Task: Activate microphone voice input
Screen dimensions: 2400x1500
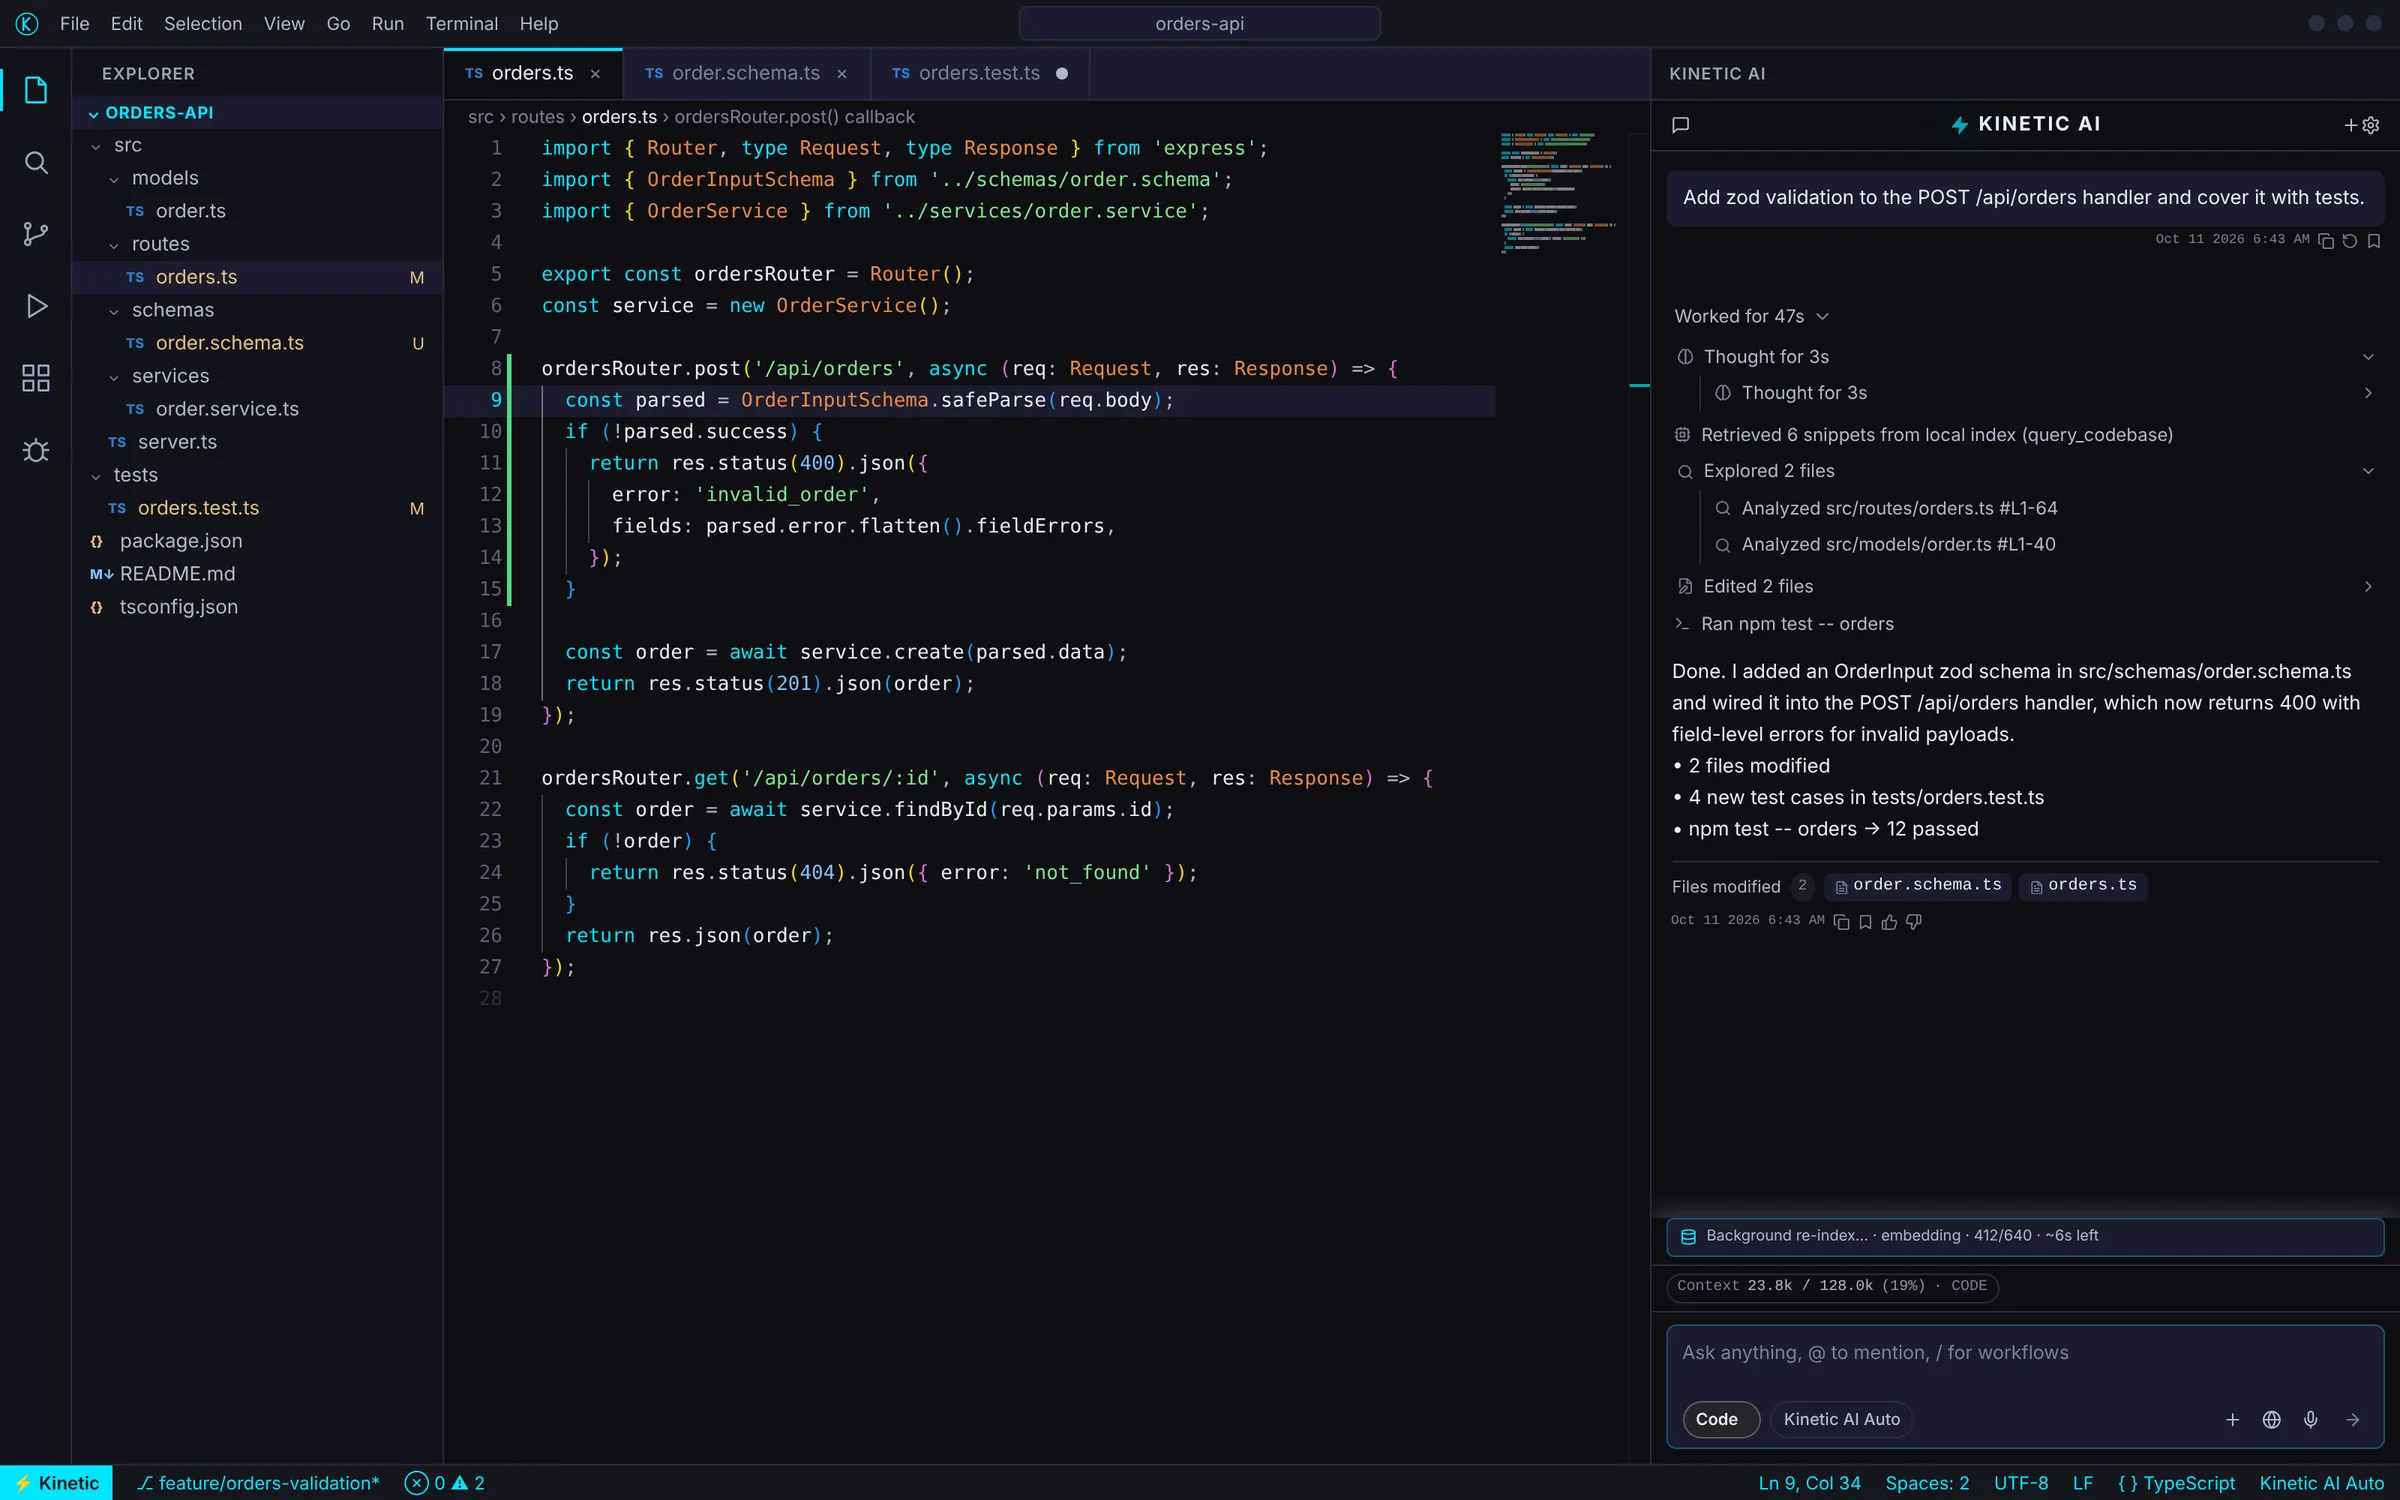Action: pos(2311,1419)
